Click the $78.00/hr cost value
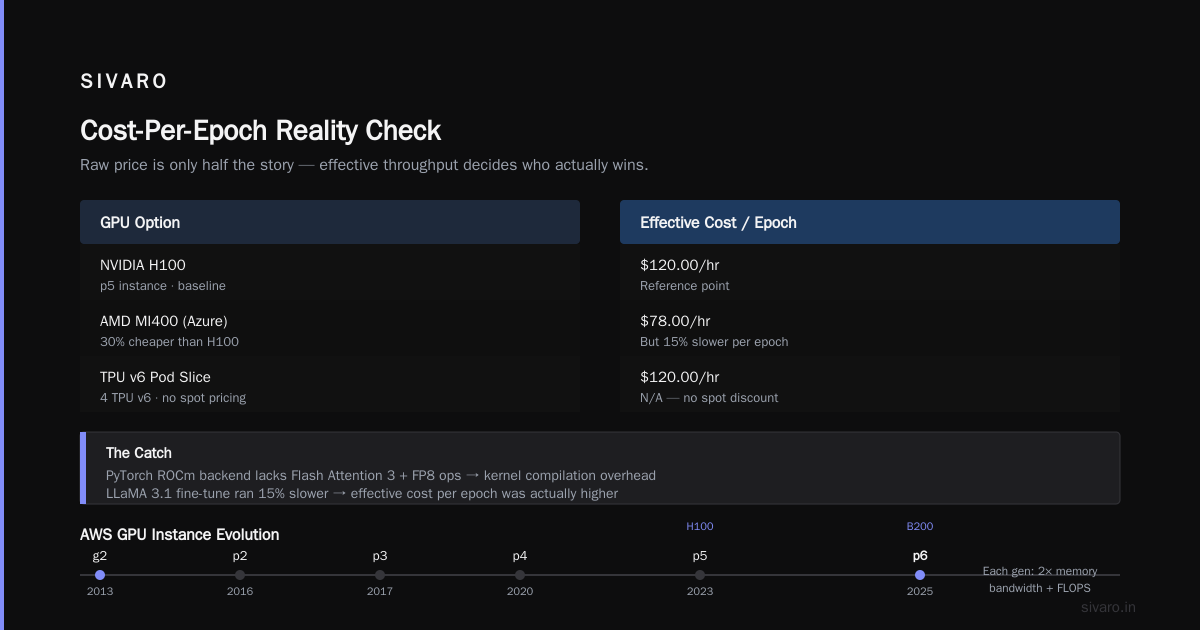1200x630 pixels. (x=675, y=321)
